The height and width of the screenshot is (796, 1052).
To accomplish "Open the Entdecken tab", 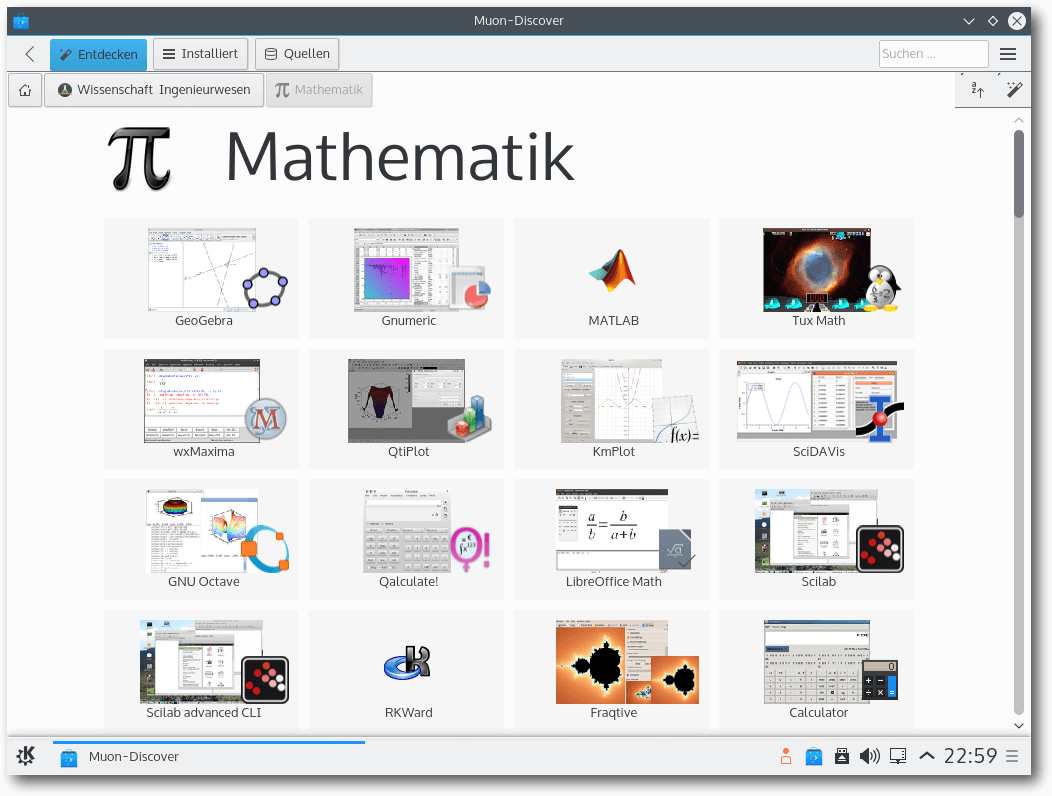I will [x=98, y=54].
